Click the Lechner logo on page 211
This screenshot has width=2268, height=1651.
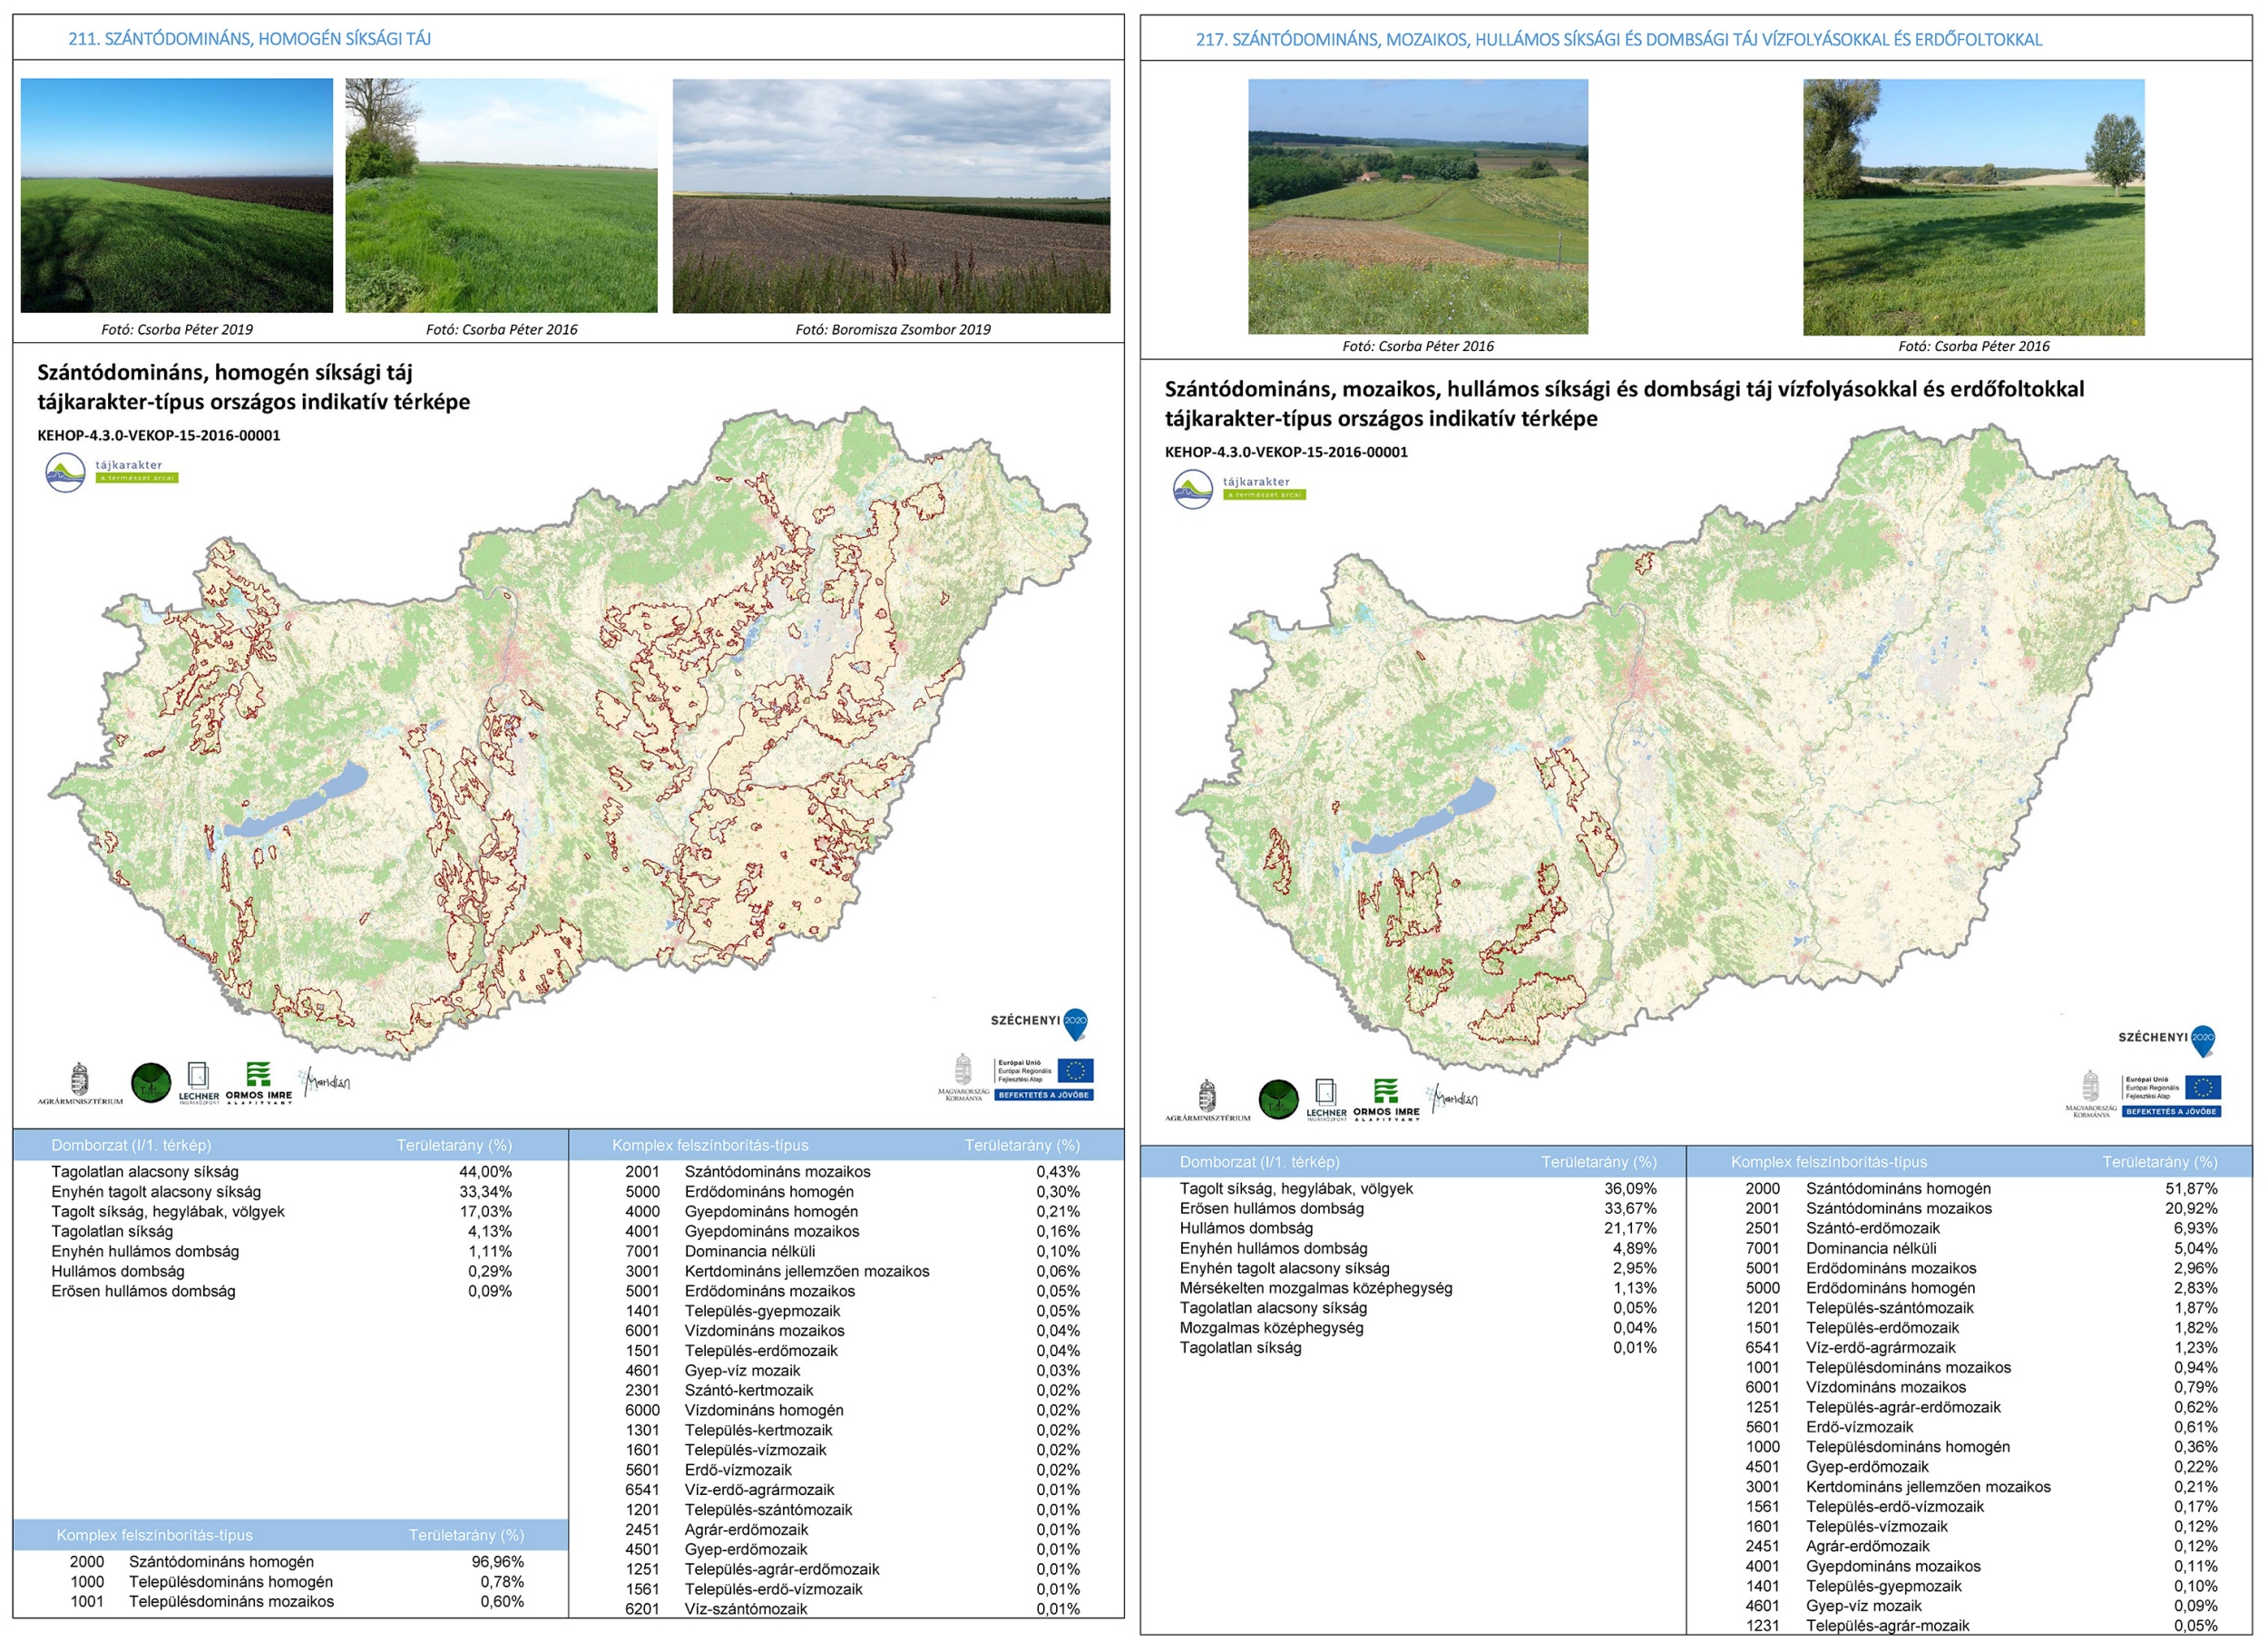click(199, 1084)
